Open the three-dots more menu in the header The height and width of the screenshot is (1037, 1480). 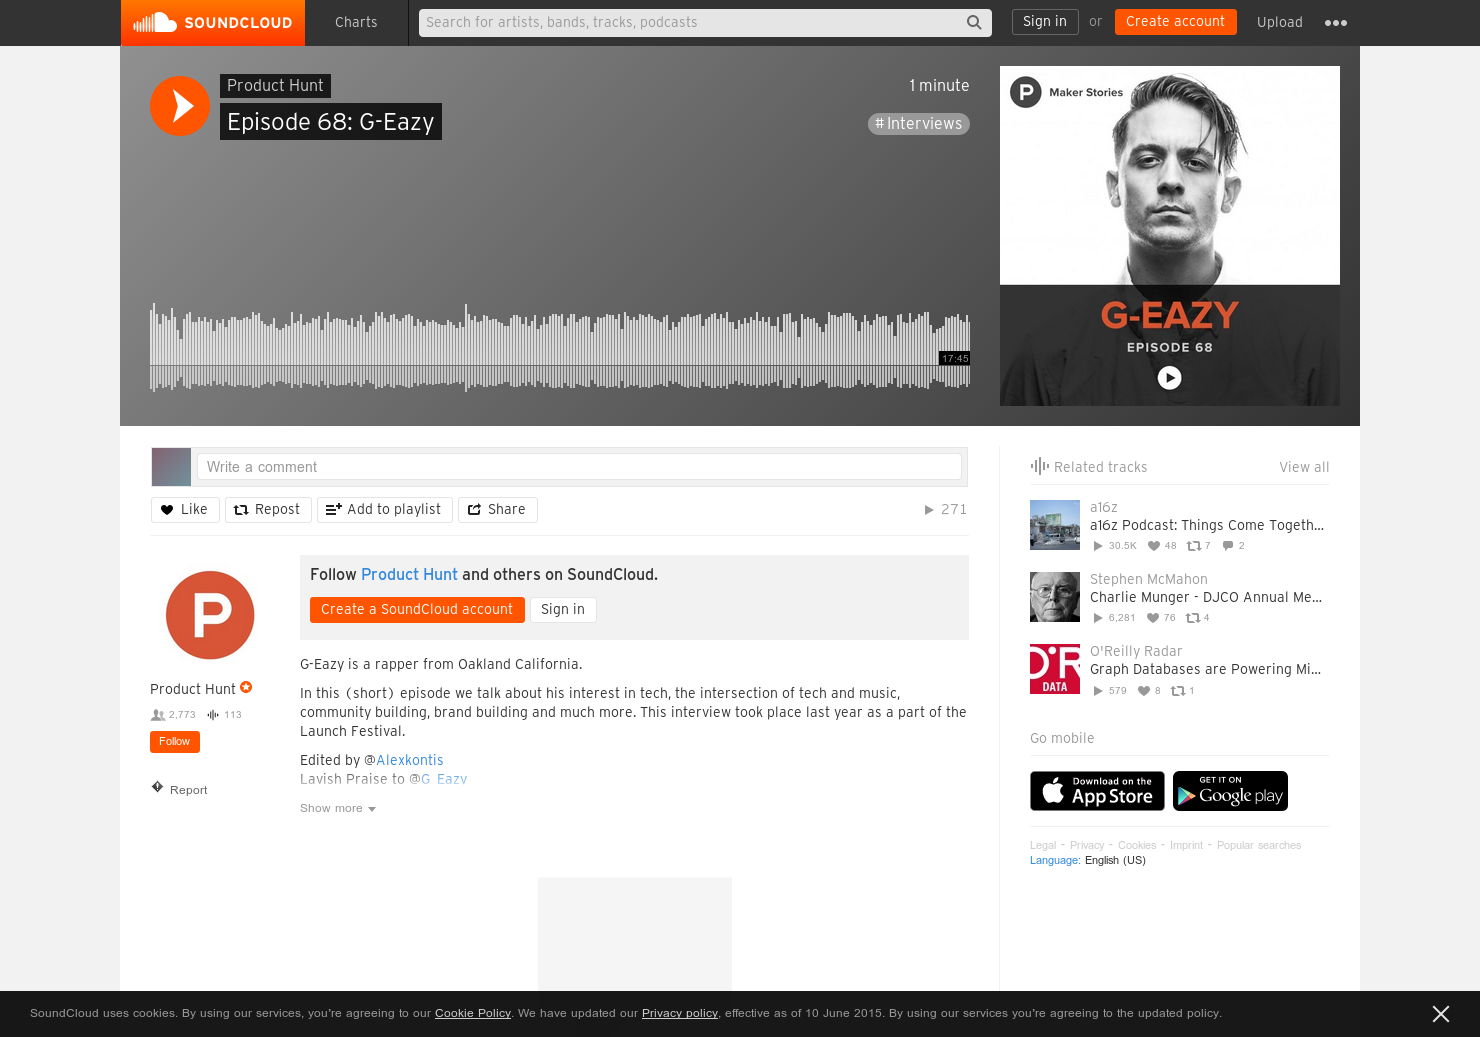pos(1336,23)
